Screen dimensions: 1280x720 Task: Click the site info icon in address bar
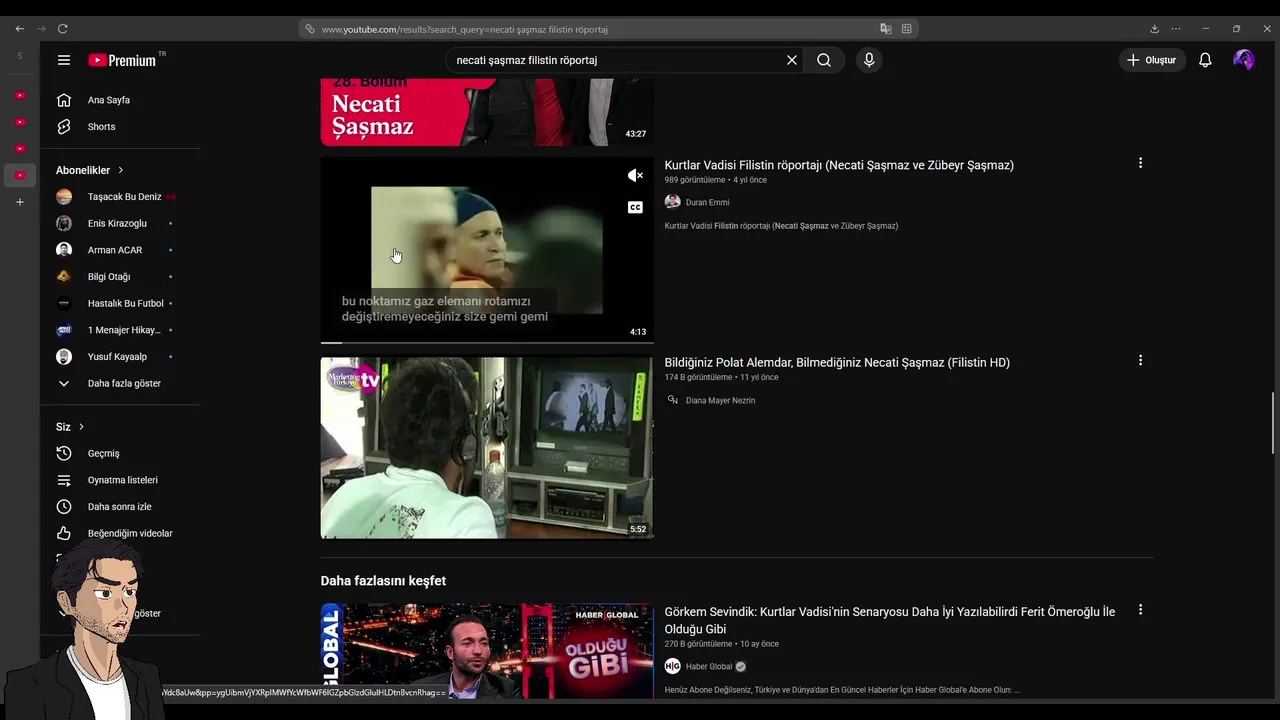tap(310, 29)
